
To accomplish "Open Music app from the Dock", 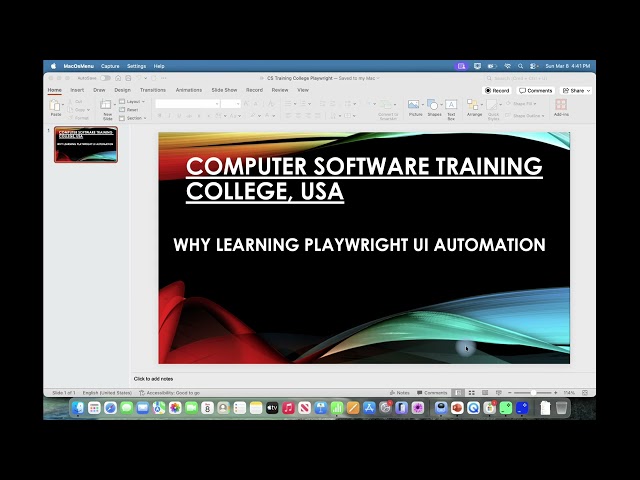I will point(288,408).
